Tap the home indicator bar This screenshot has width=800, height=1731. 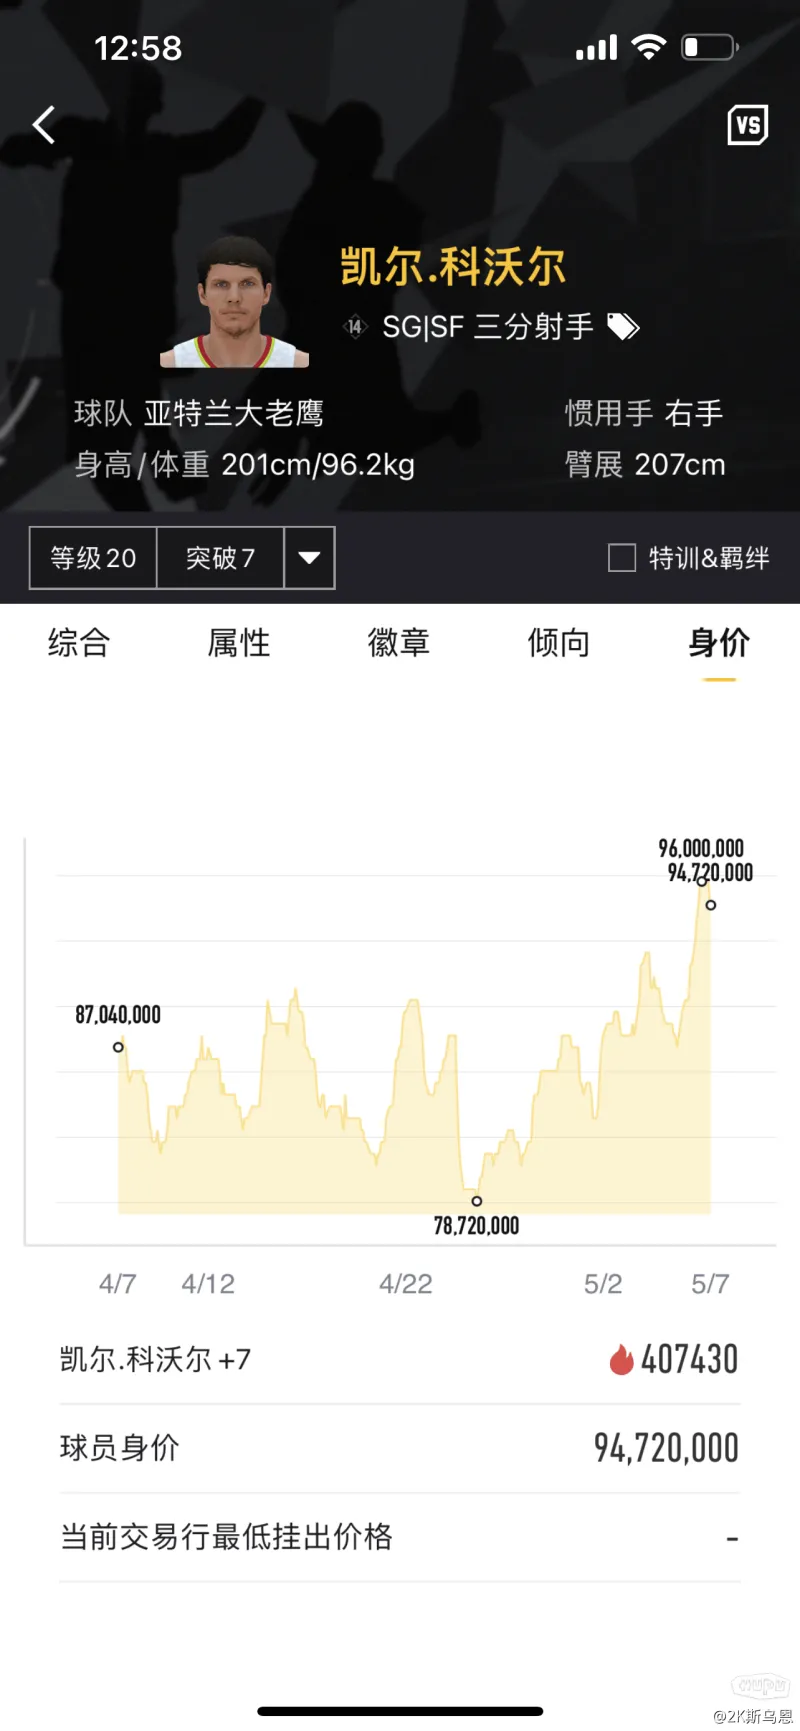(x=400, y=1711)
